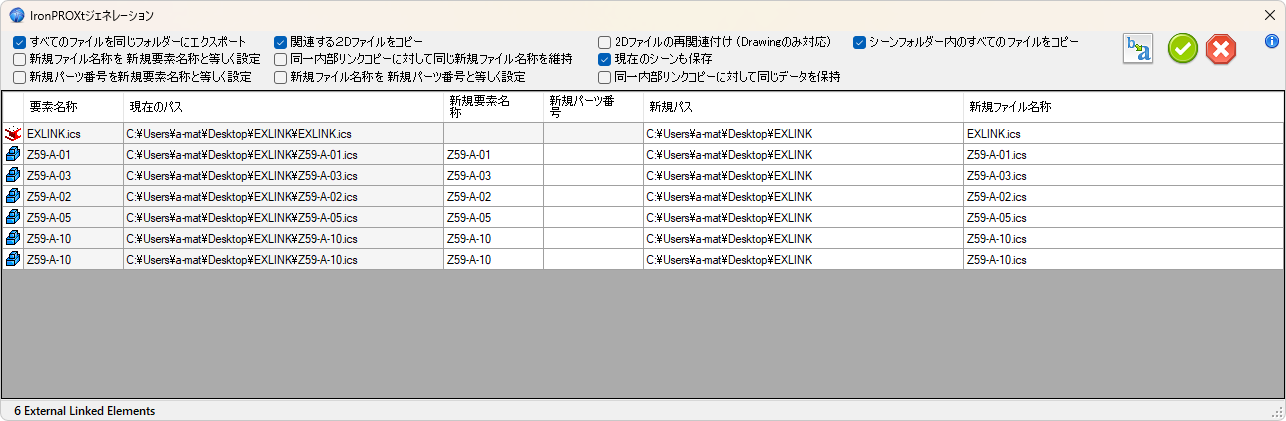
Task: Click current path cell ending Z59-A-01.ics
Action: coord(283,154)
